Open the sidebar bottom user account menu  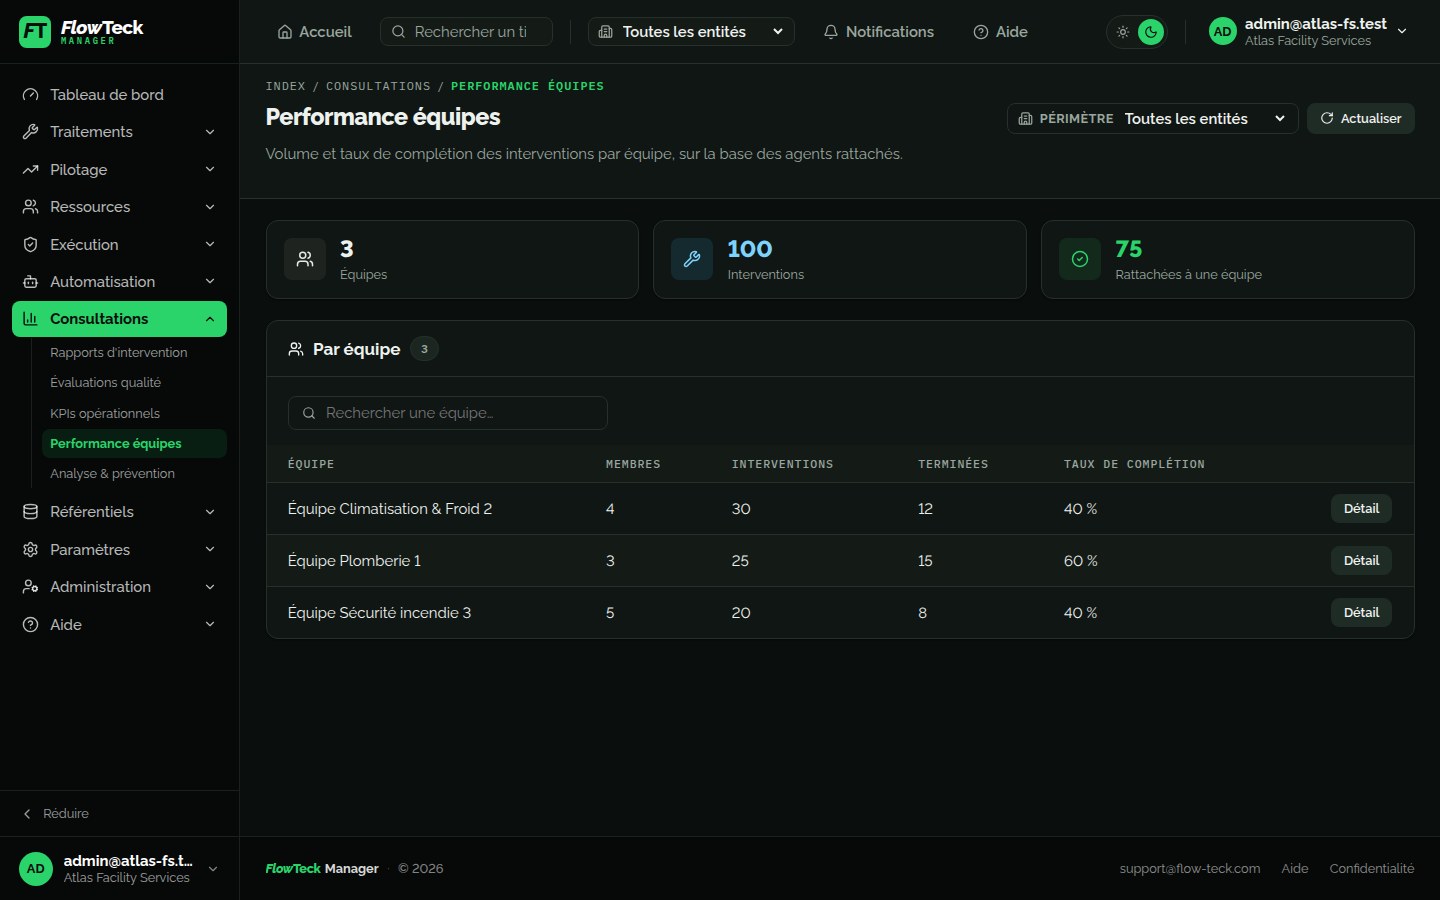[x=119, y=869]
